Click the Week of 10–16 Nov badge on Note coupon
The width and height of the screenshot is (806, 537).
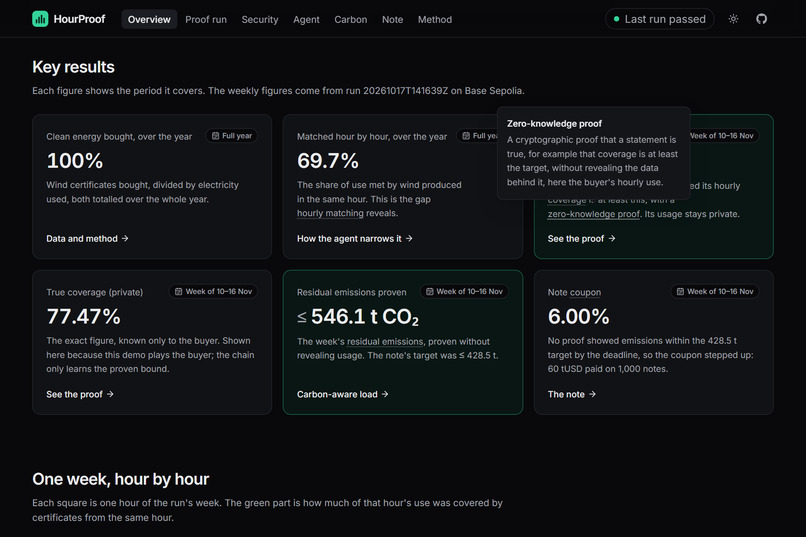(x=715, y=291)
